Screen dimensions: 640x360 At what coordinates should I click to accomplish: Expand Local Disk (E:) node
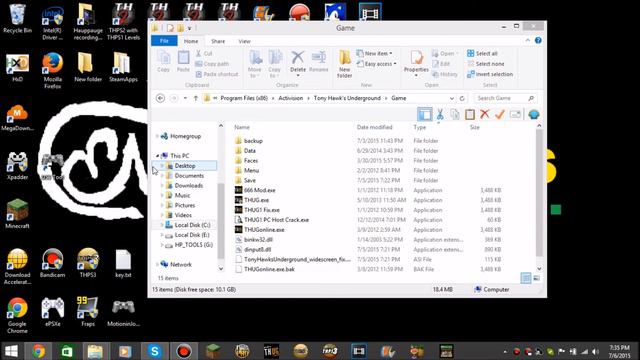[x=162, y=235]
